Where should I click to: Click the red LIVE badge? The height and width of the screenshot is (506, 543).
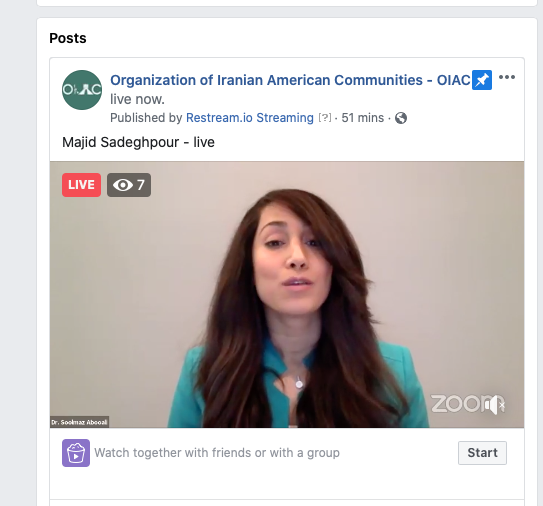point(81,185)
